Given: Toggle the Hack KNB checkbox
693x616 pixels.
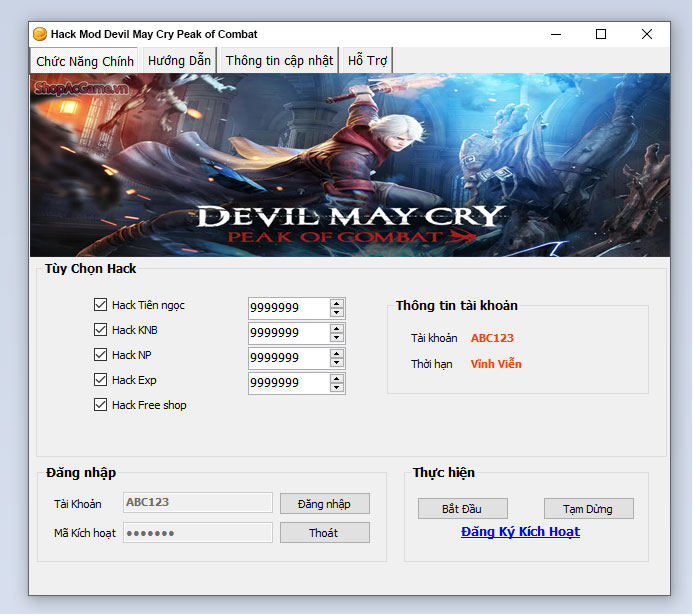Looking at the screenshot, I should (x=100, y=330).
